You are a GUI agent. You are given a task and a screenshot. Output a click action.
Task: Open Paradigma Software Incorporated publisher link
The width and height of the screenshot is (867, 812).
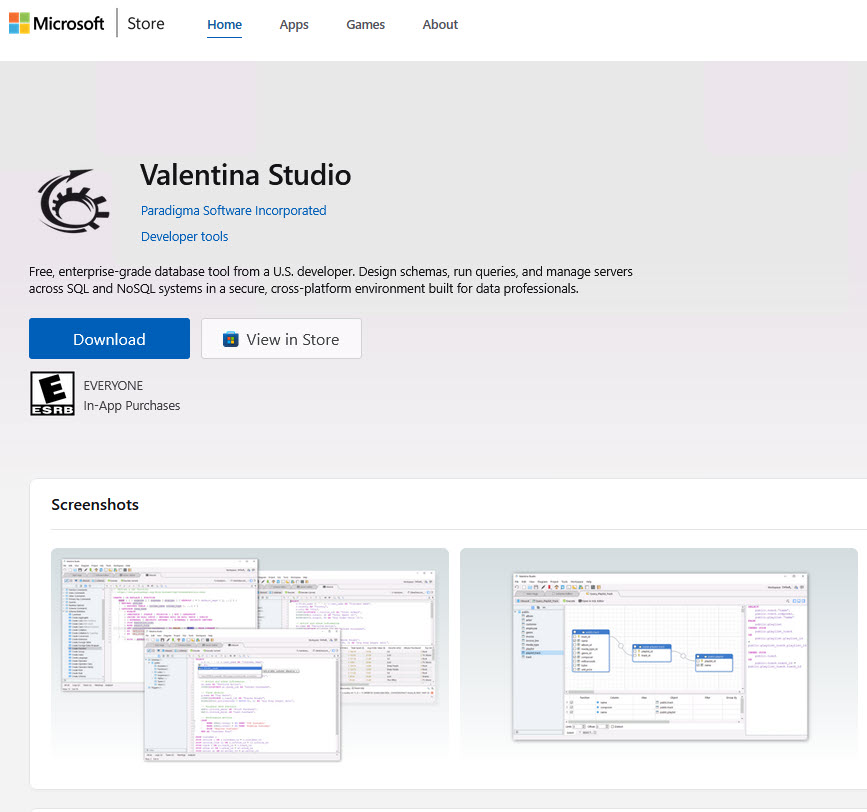(233, 211)
